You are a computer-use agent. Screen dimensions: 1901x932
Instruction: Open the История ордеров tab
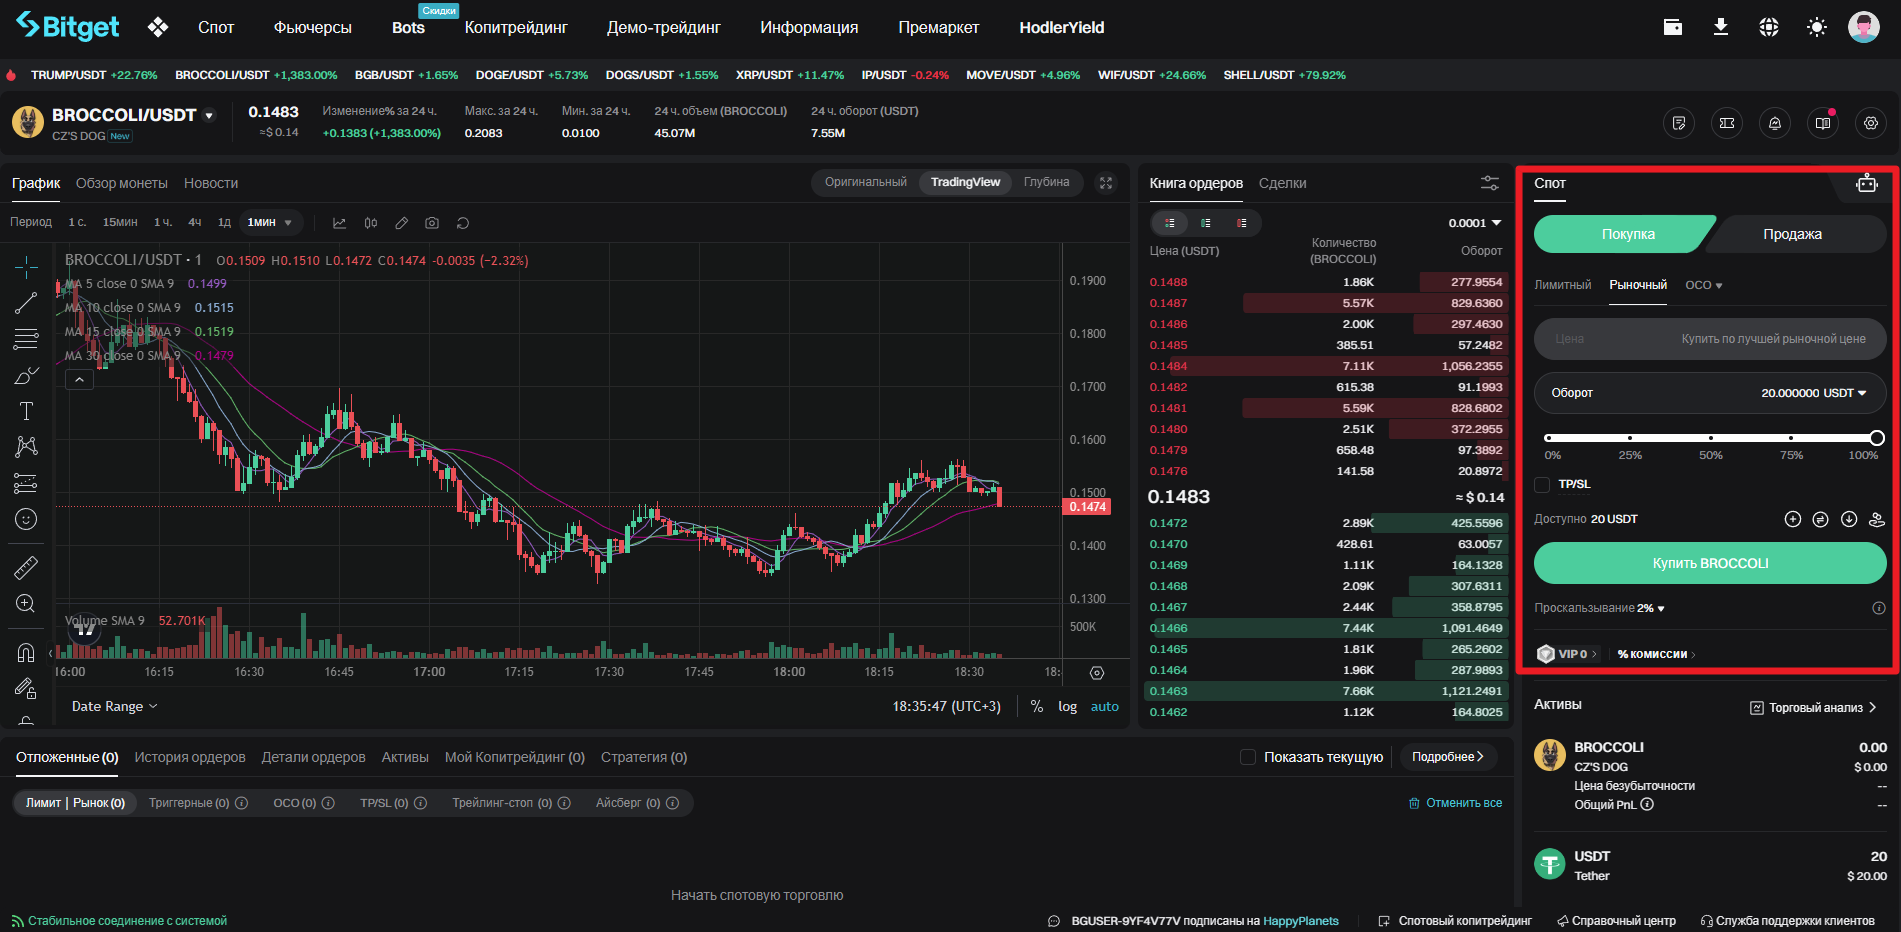190,757
